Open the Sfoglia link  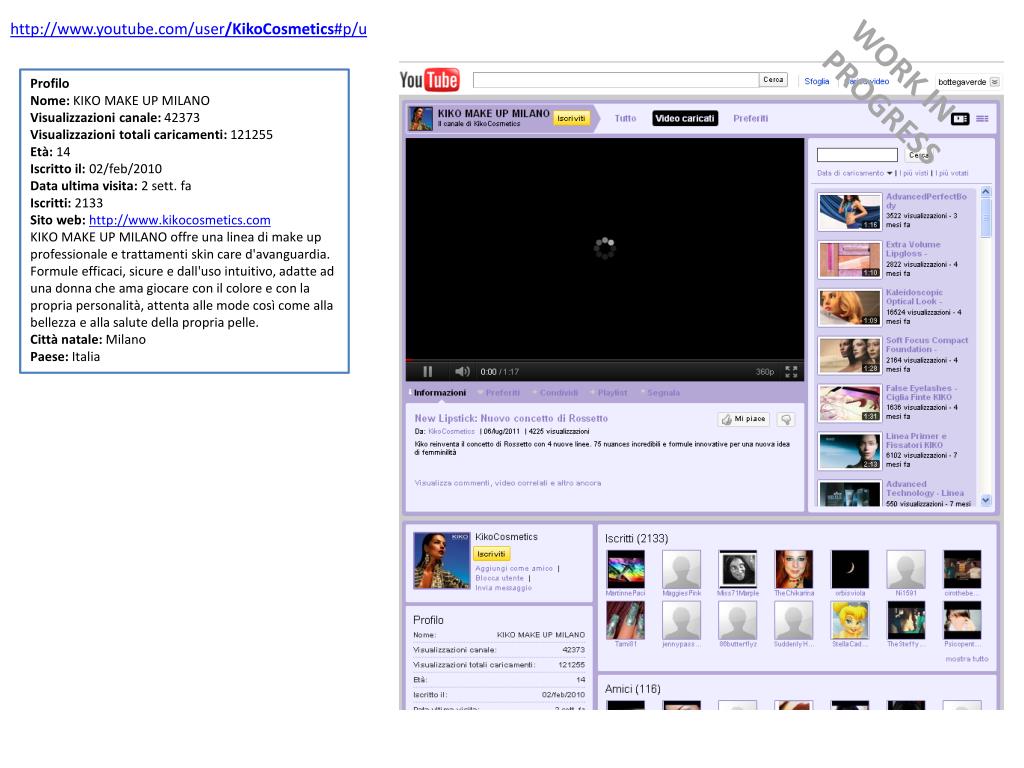click(816, 82)
